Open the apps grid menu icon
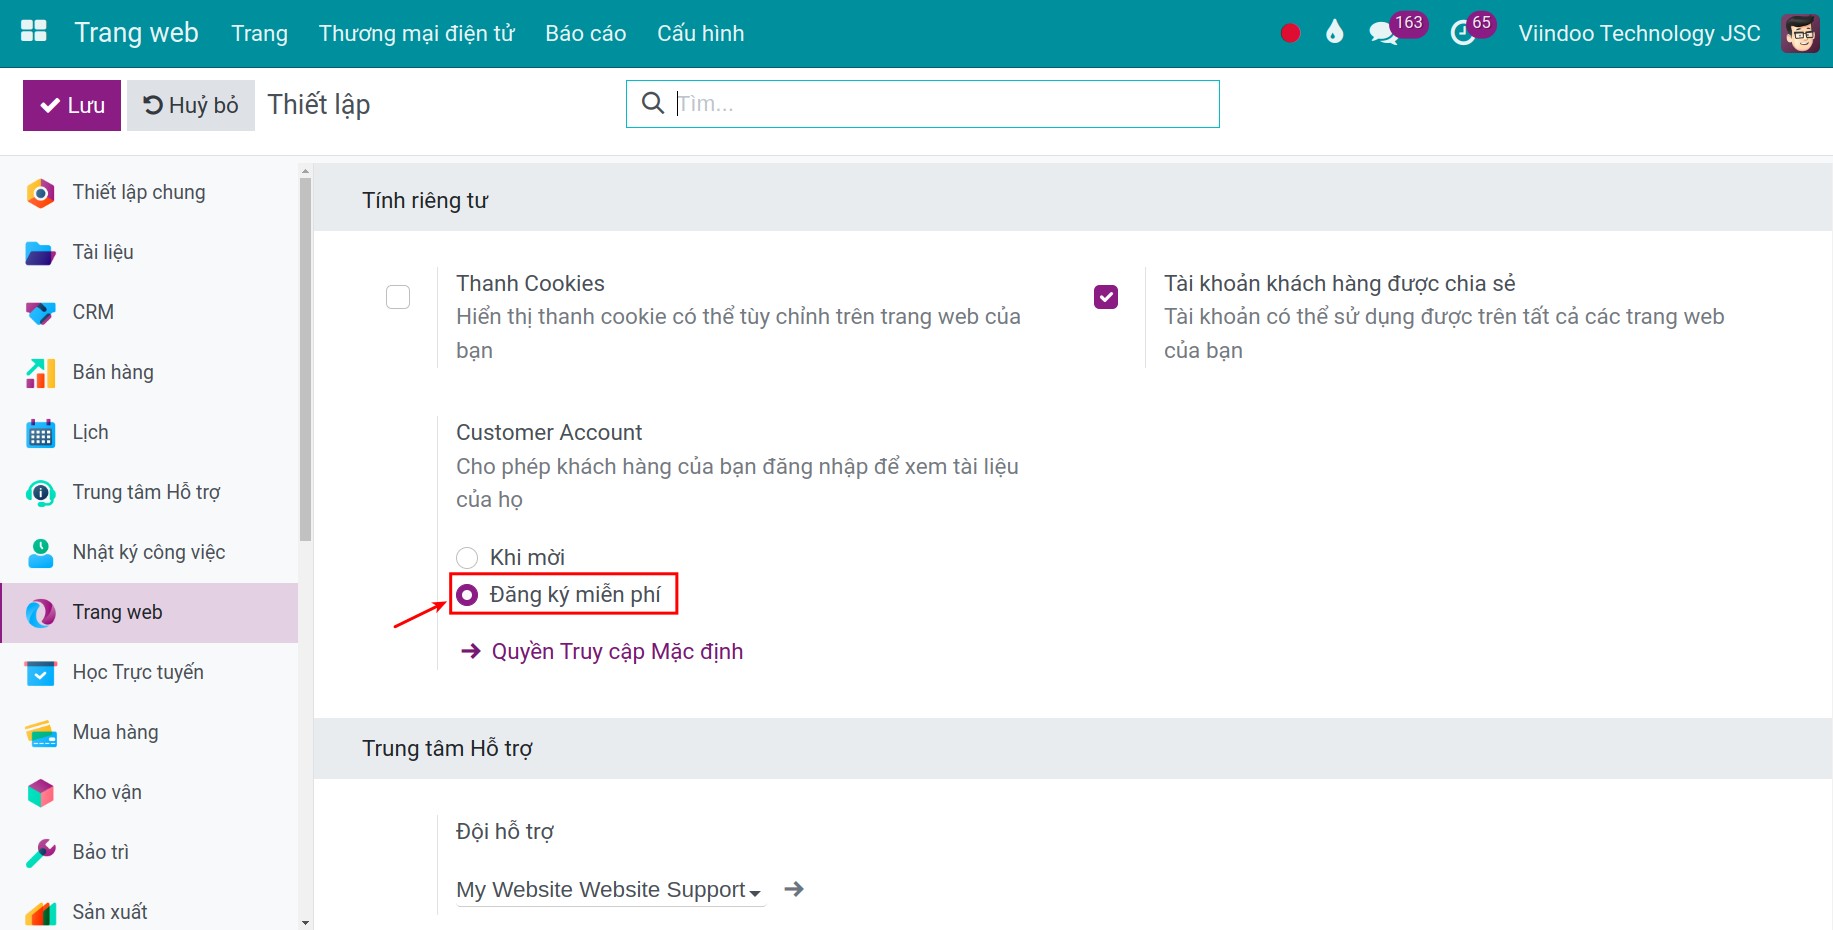This screenshot has width=1833, height=930. point(34,32)
